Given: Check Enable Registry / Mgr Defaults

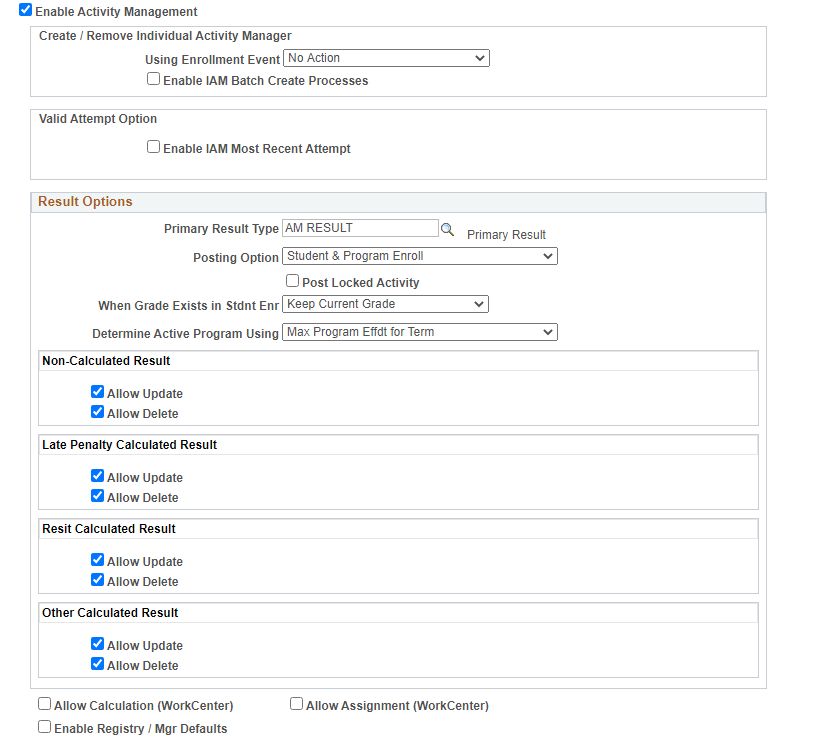Looking at the screenshot, I should coord(44,727).
